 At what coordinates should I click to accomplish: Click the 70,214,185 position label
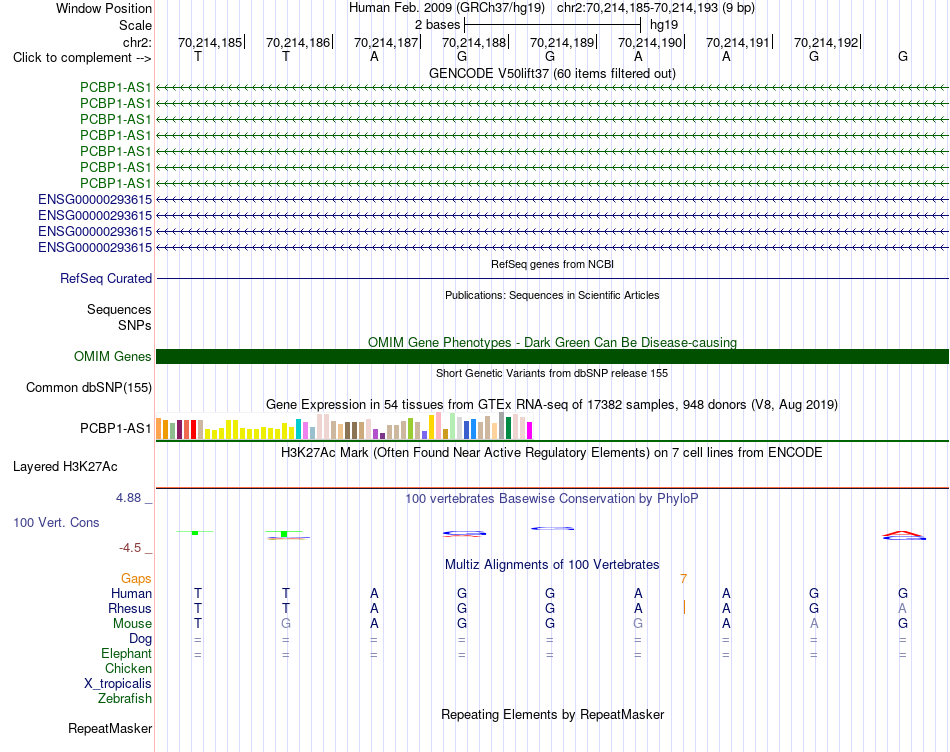click(210, 42)
